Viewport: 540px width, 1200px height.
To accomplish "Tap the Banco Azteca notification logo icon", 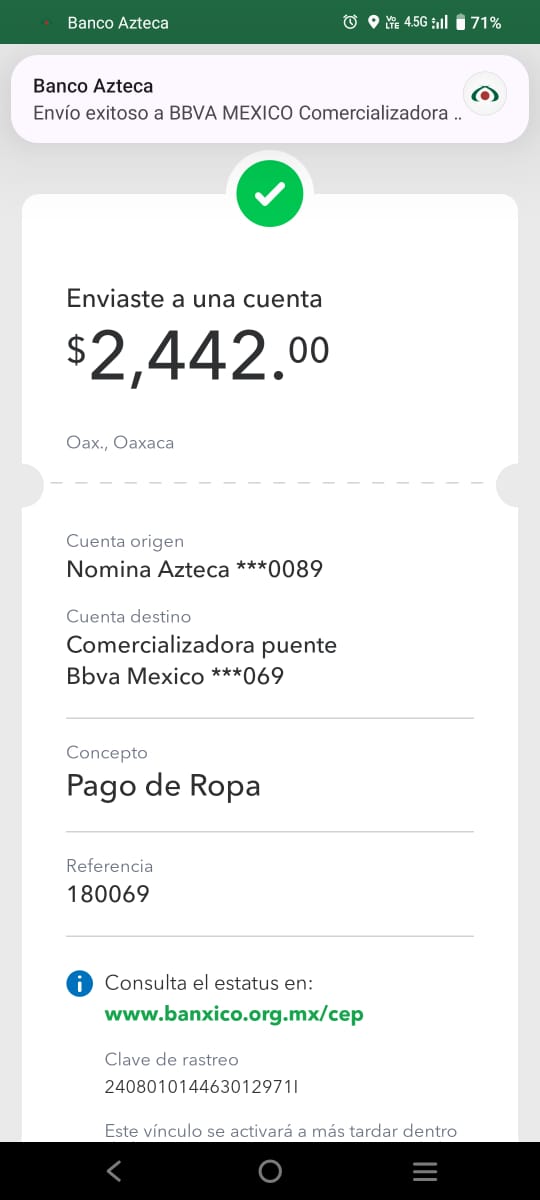I will [x=485, y=95].
